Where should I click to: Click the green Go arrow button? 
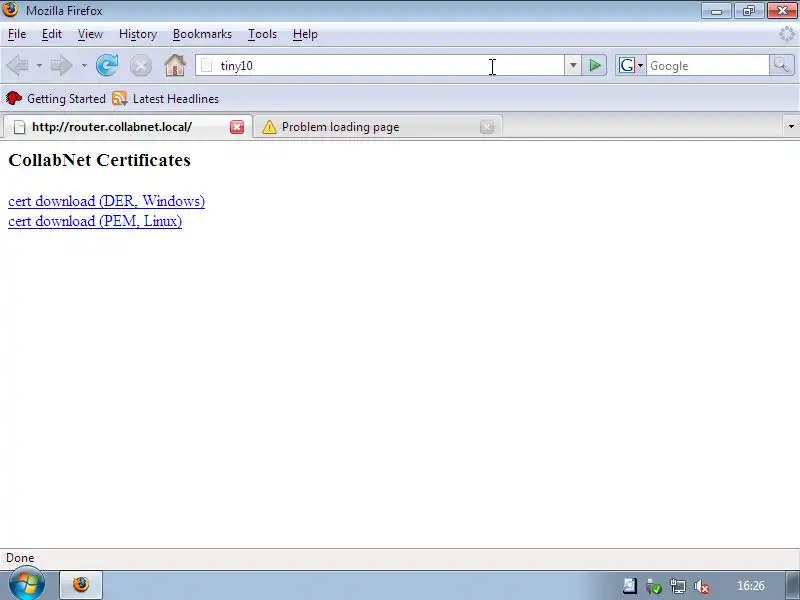[594, 65]
